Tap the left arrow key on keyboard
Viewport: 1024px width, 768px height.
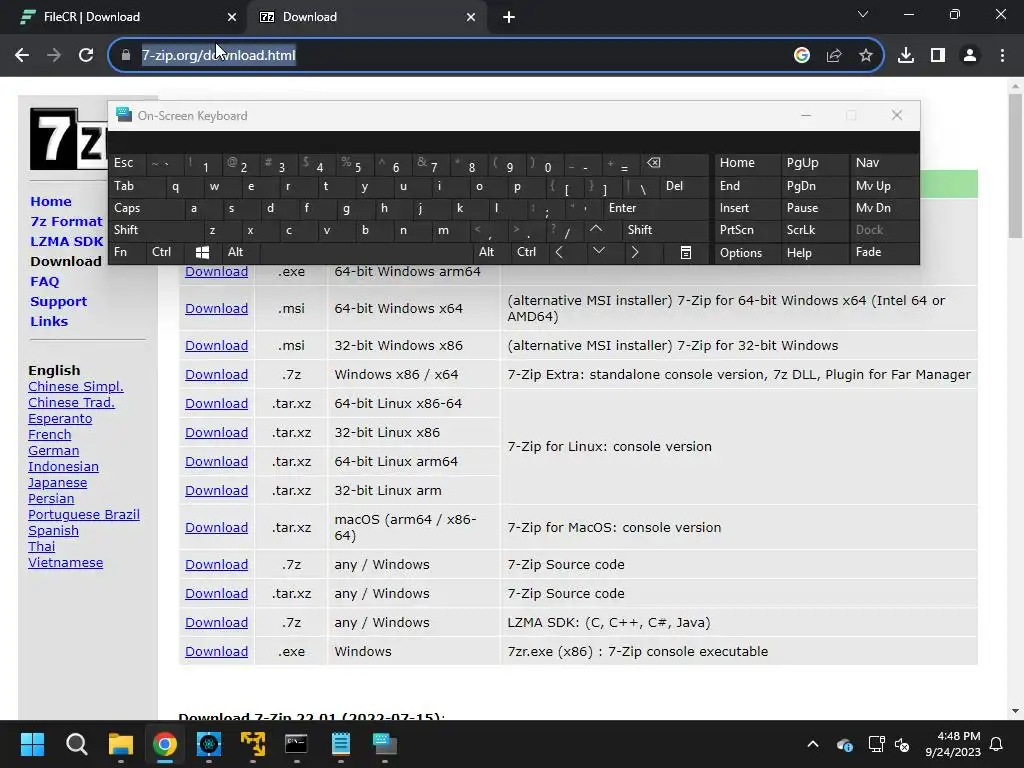559,252
